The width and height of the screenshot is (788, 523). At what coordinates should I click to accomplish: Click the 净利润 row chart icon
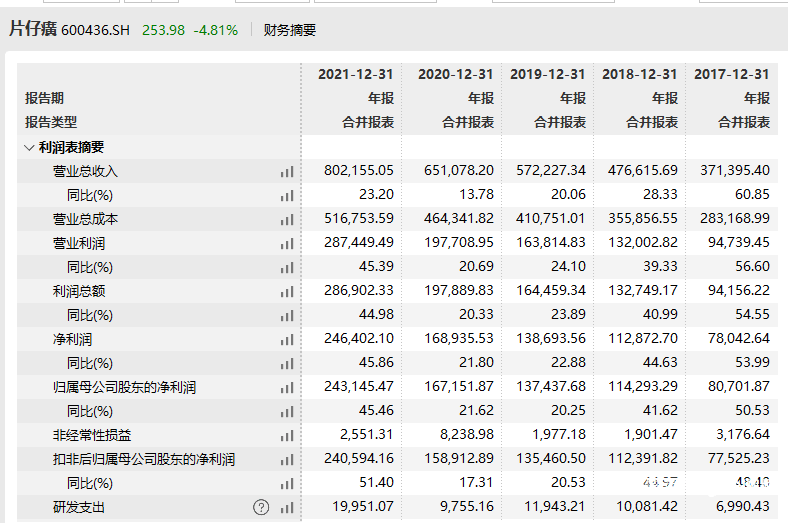pyautogui.click(x=287, y=340)
